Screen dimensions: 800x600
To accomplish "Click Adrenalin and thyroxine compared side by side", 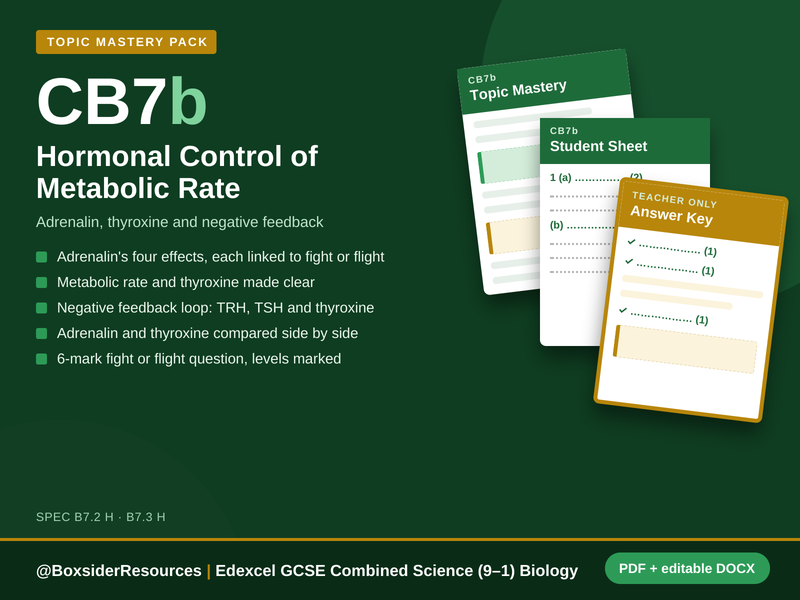I will 207,333.
